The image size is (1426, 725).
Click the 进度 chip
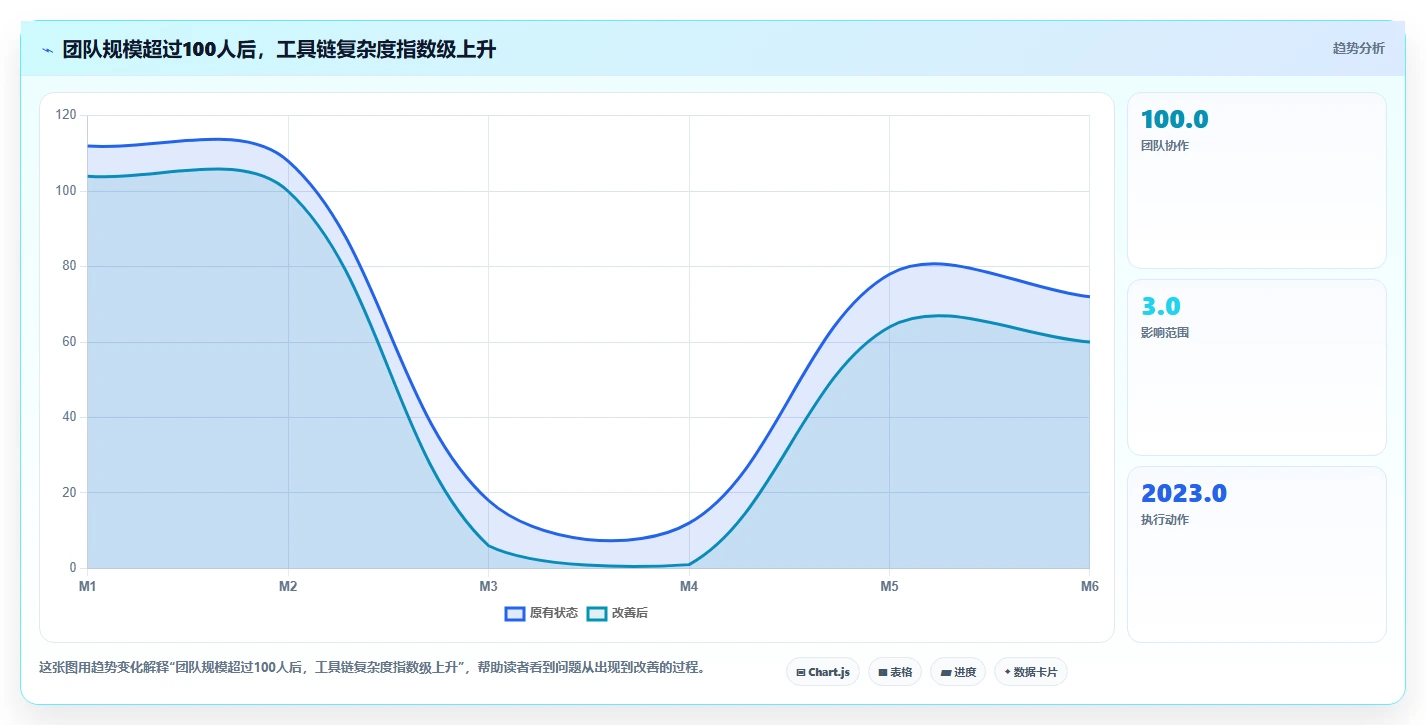click(958, 672)
